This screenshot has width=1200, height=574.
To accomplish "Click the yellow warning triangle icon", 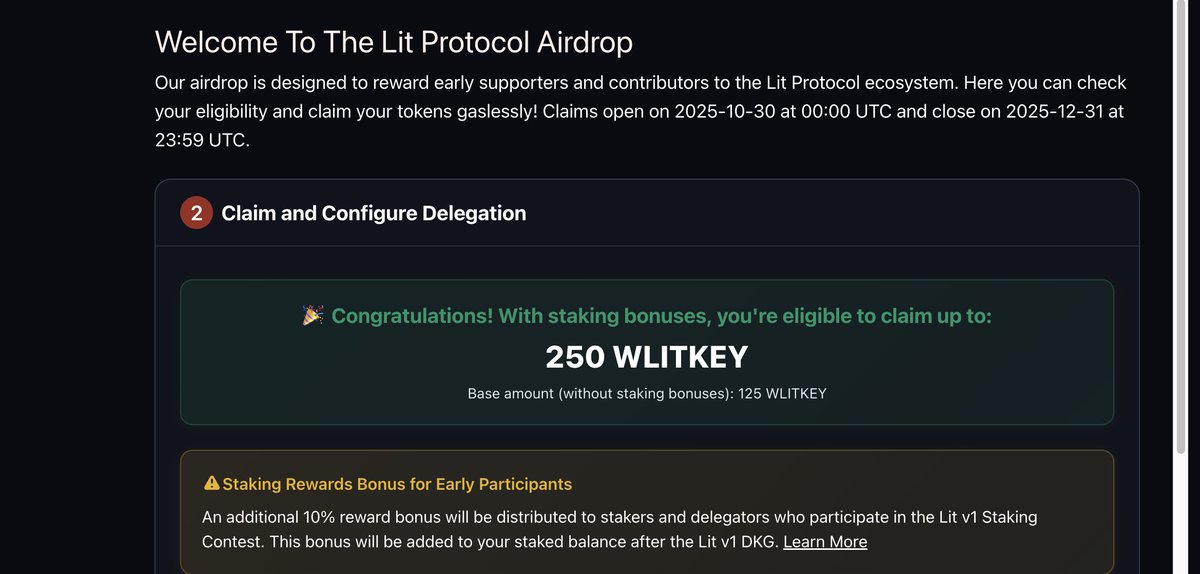I will pos(211,484).
